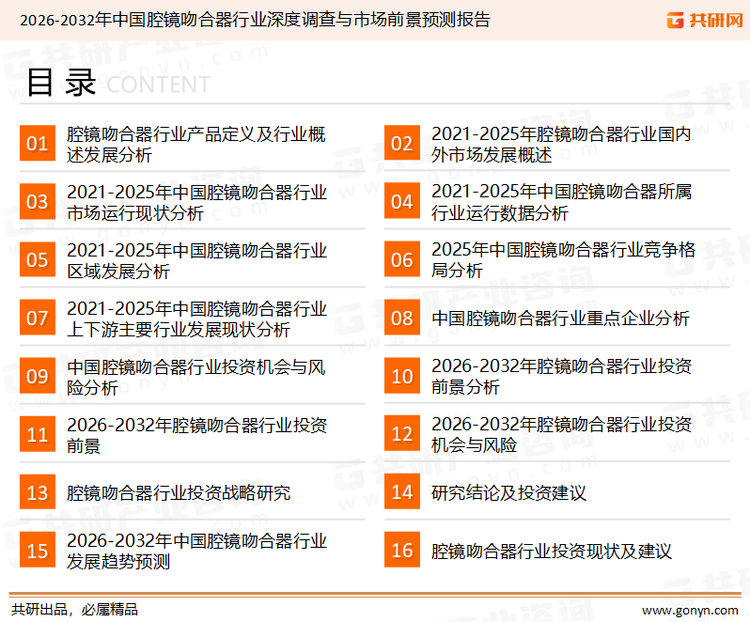The image size is (750, 622).
Task: Select chapter 2021-2025年中国腔镜吻合器行业区域发展分析
Action: click(x=197, y=261)
